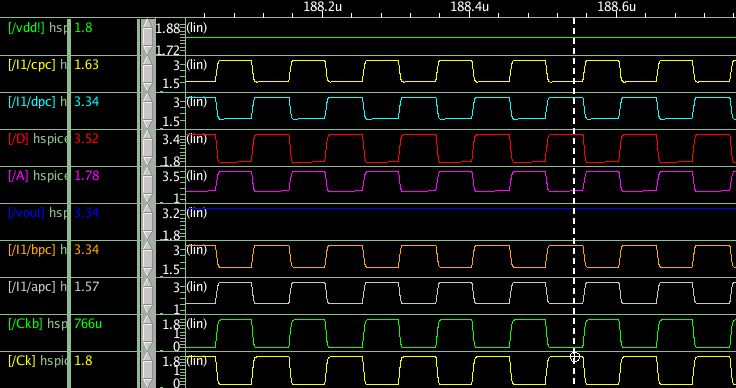Click the 188.2u time axis label
Screen dimensions: 736x388
click(323, 6)
